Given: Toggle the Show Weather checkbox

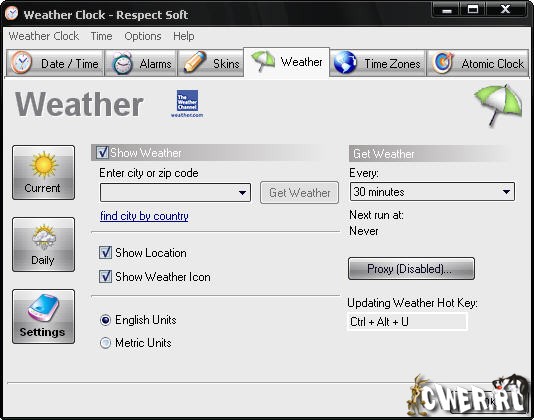Looking at the screenshot, I should (x=102, y=152).
